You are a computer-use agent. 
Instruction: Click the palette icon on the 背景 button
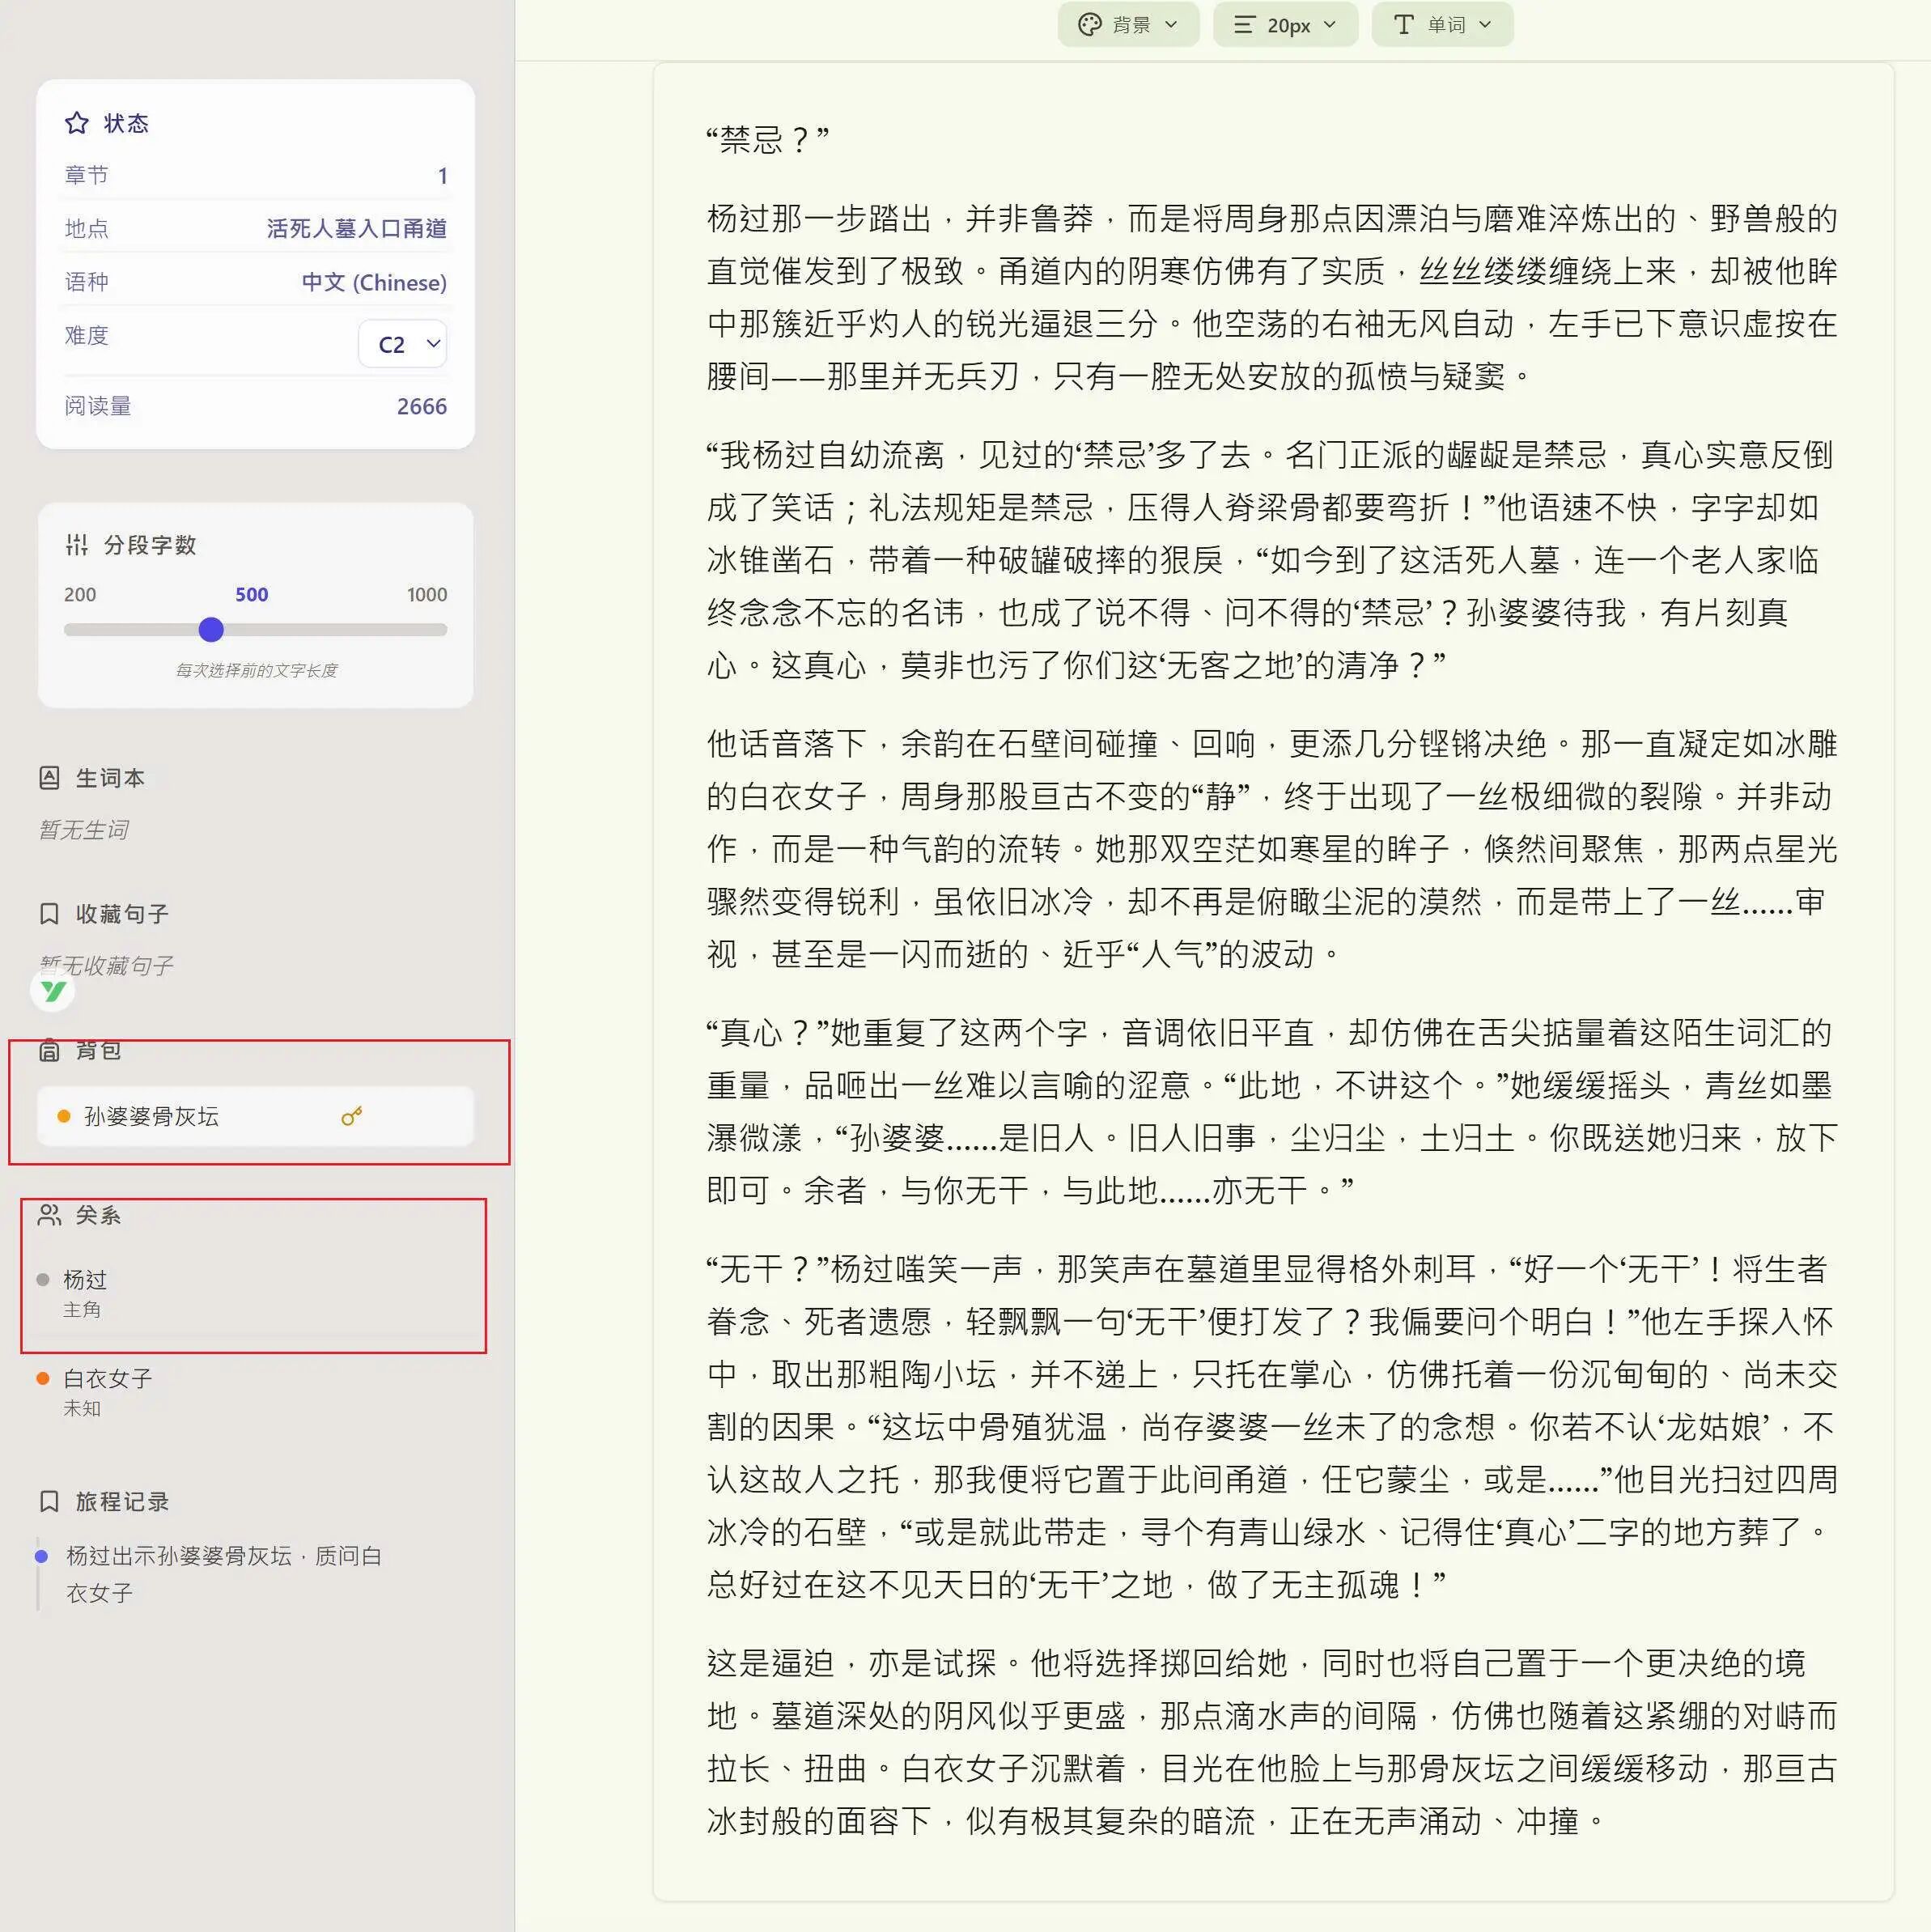click(1090, 24)
